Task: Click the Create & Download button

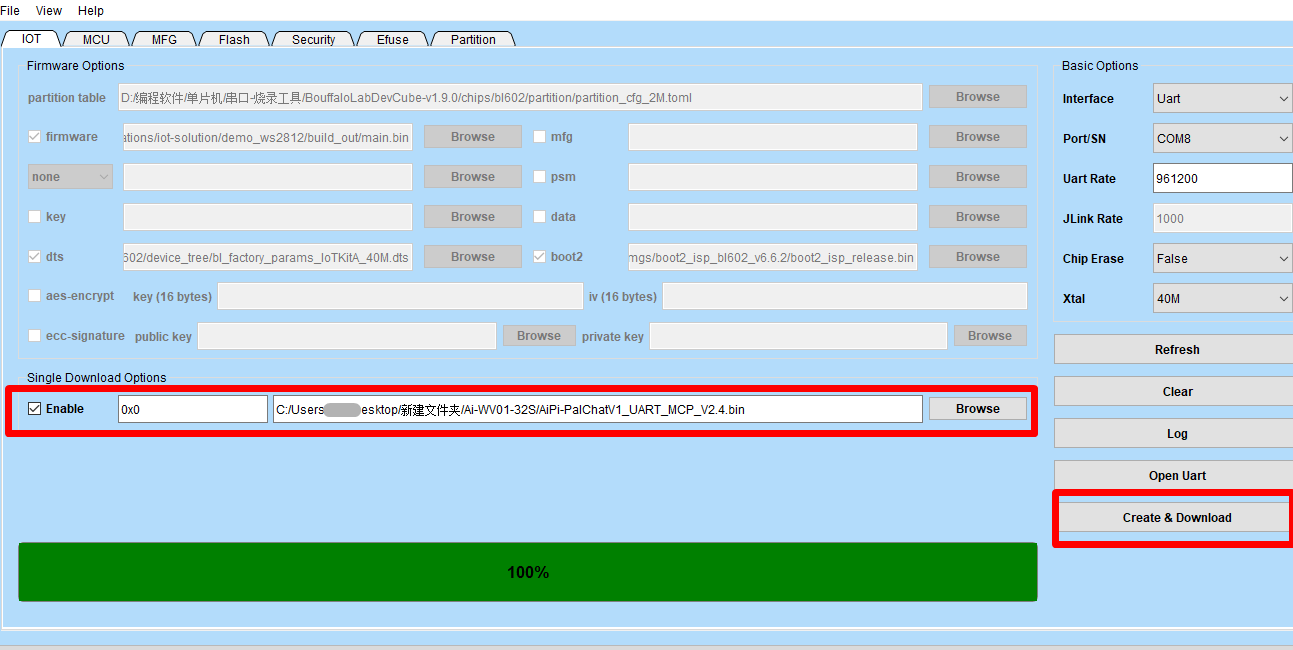Action: click(x=1176, y=518)
